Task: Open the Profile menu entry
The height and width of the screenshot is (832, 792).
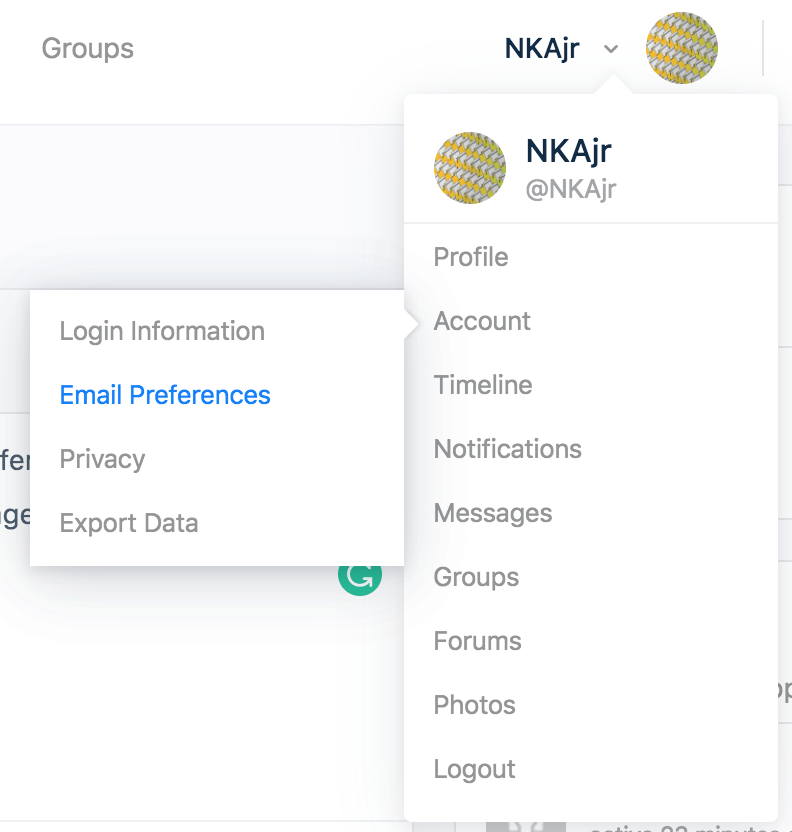Action: click(x=471, y=257)
